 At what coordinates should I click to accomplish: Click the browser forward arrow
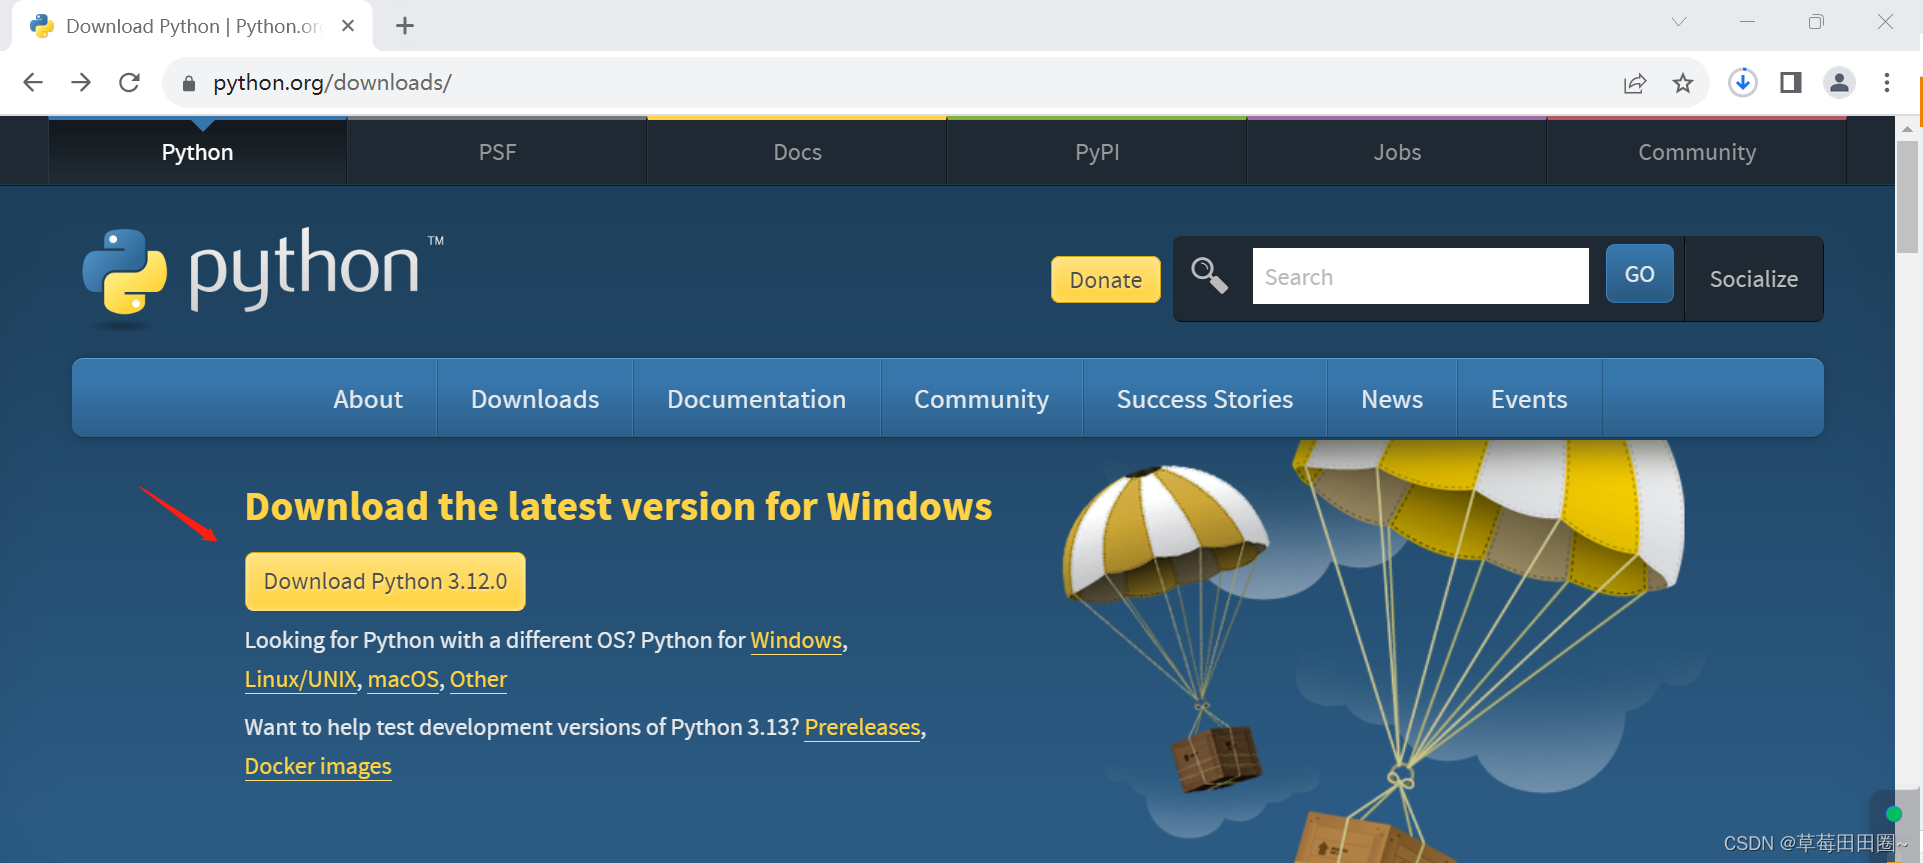point(81,82)
